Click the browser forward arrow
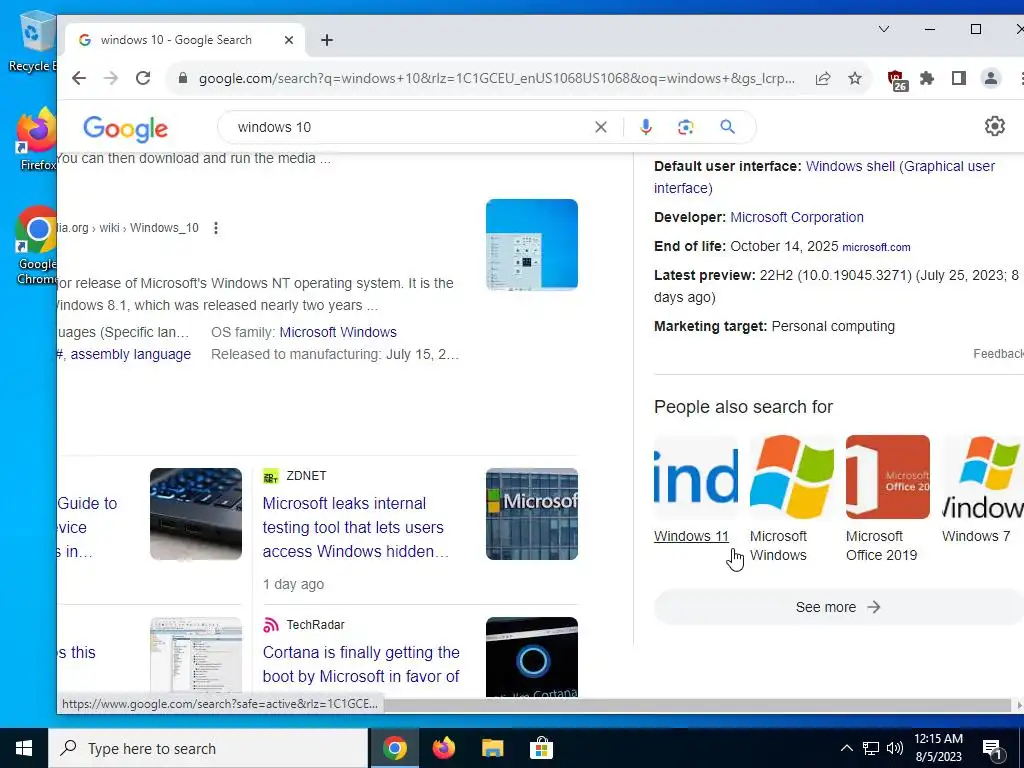The width and height of the screenshot is (1024, 768). click(111, 78)
